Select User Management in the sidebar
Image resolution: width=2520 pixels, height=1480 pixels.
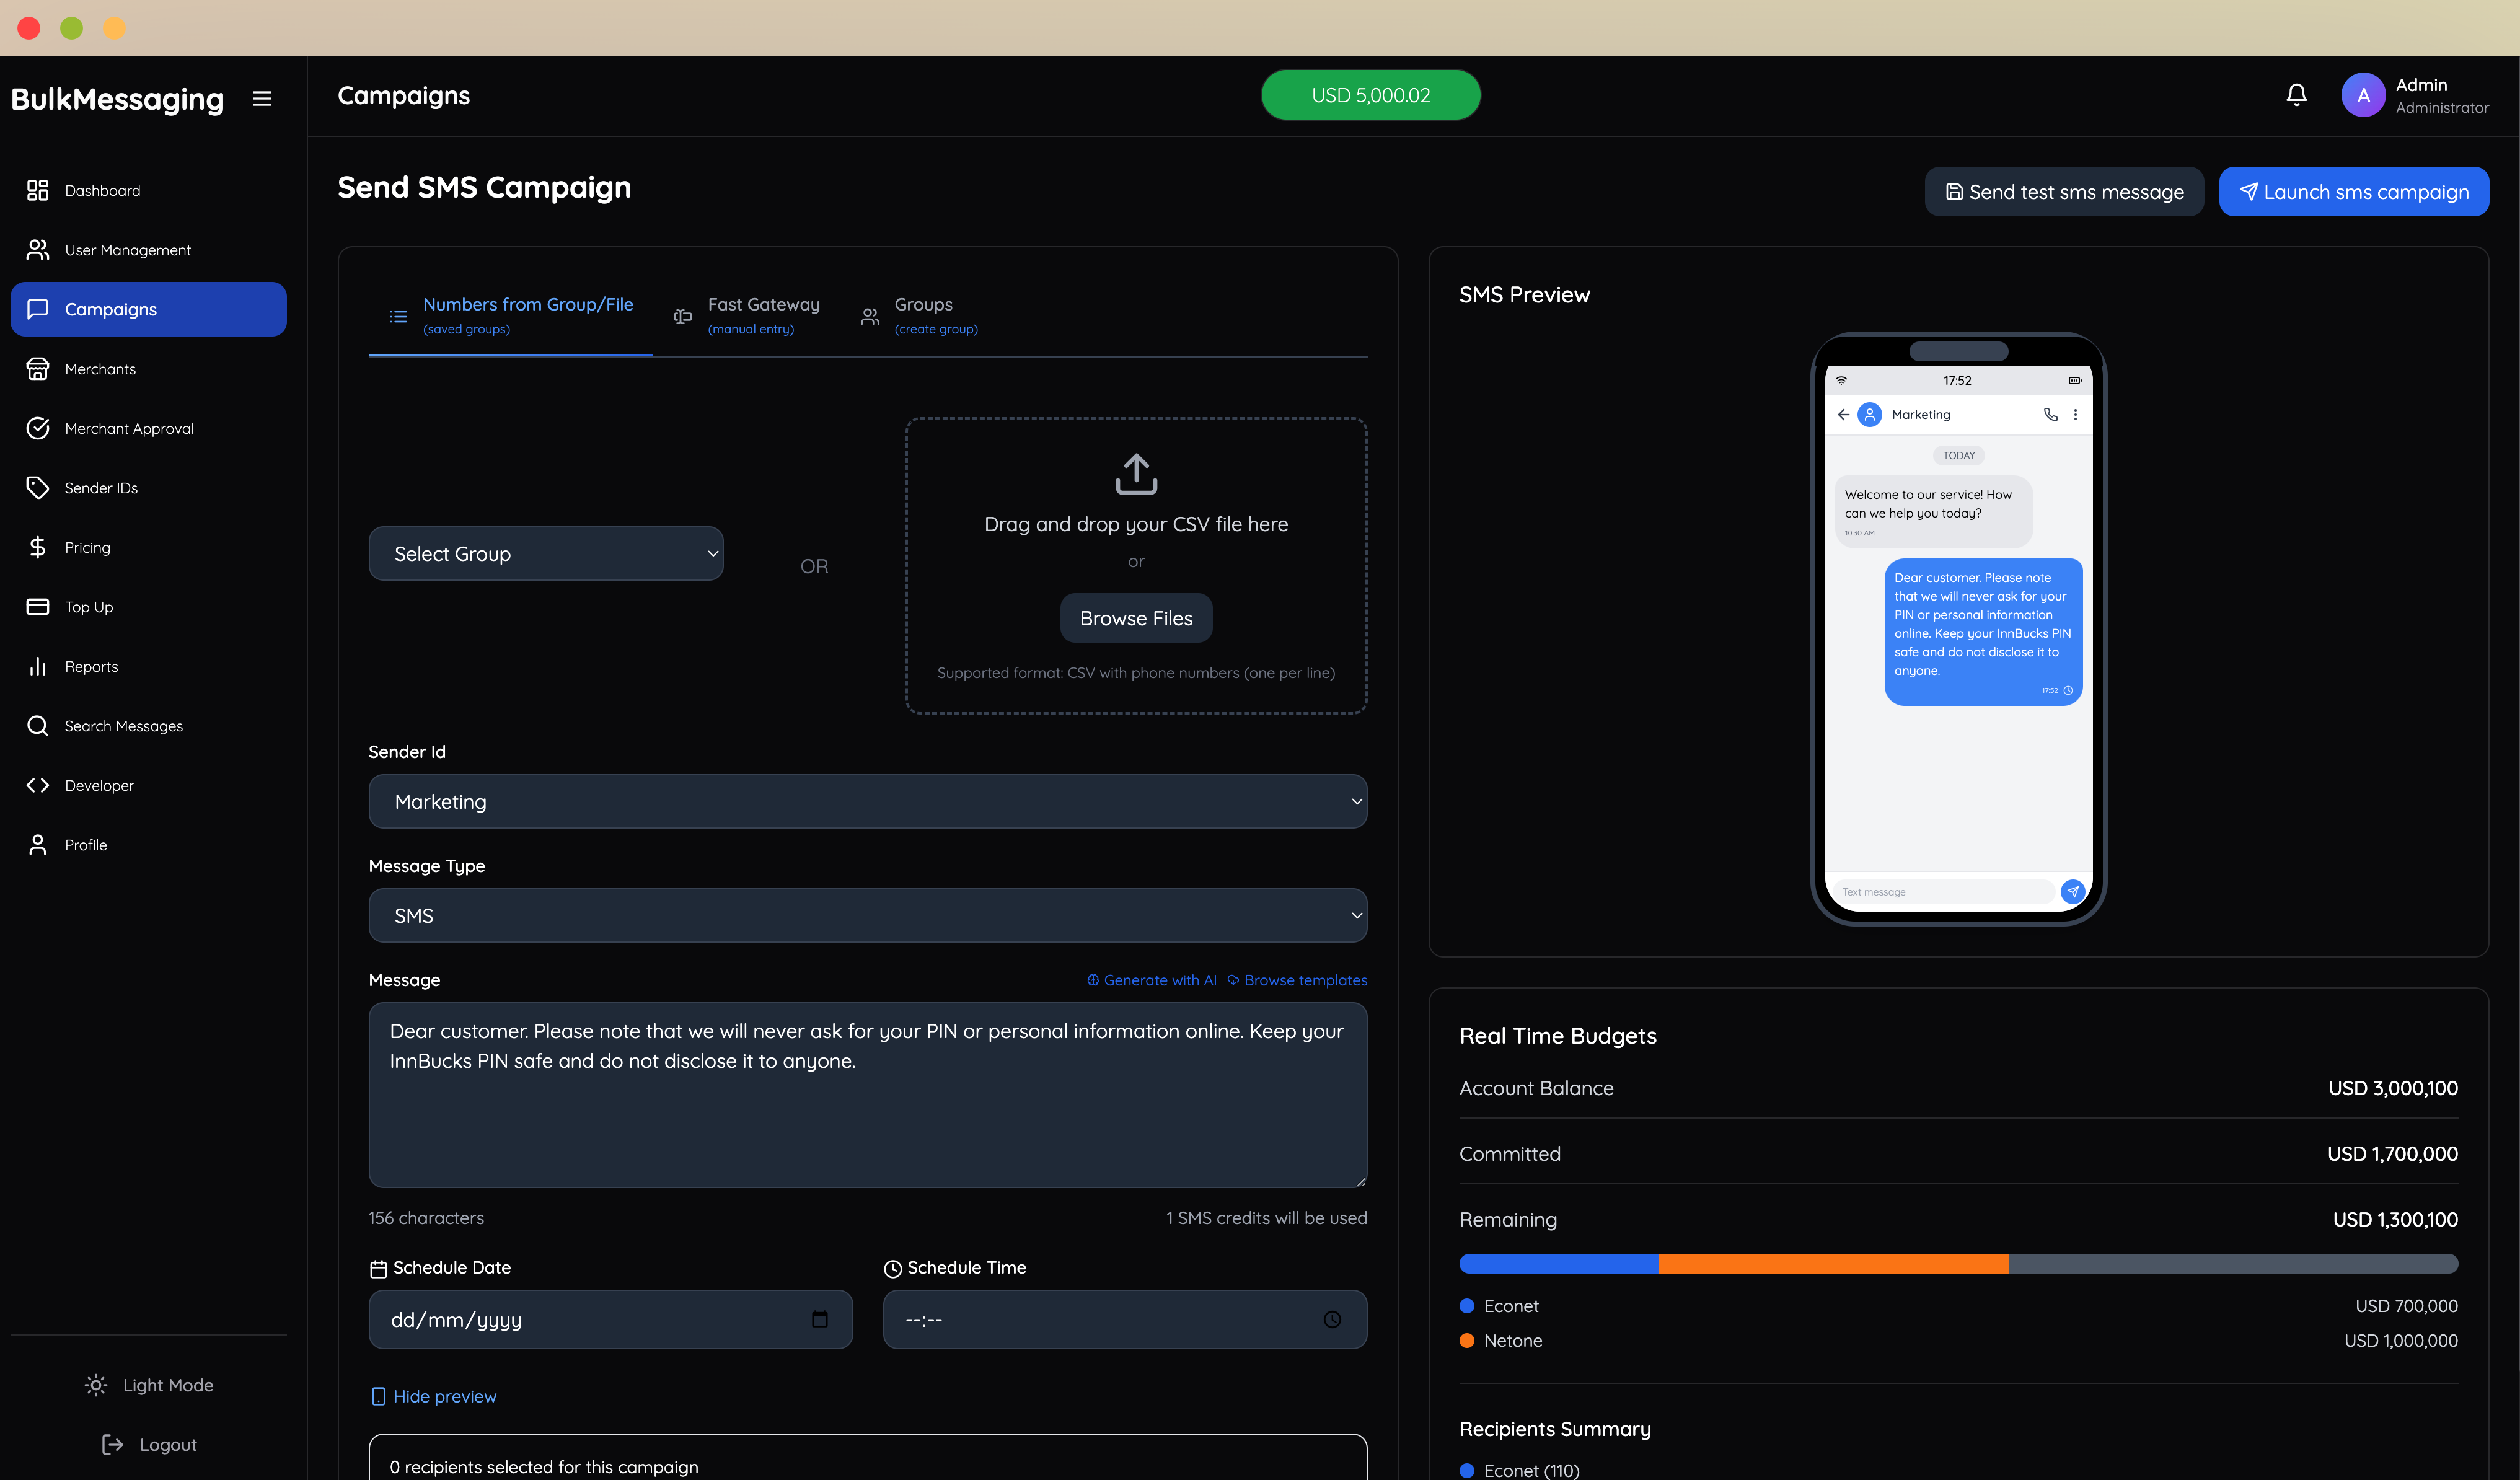point(127,249)
